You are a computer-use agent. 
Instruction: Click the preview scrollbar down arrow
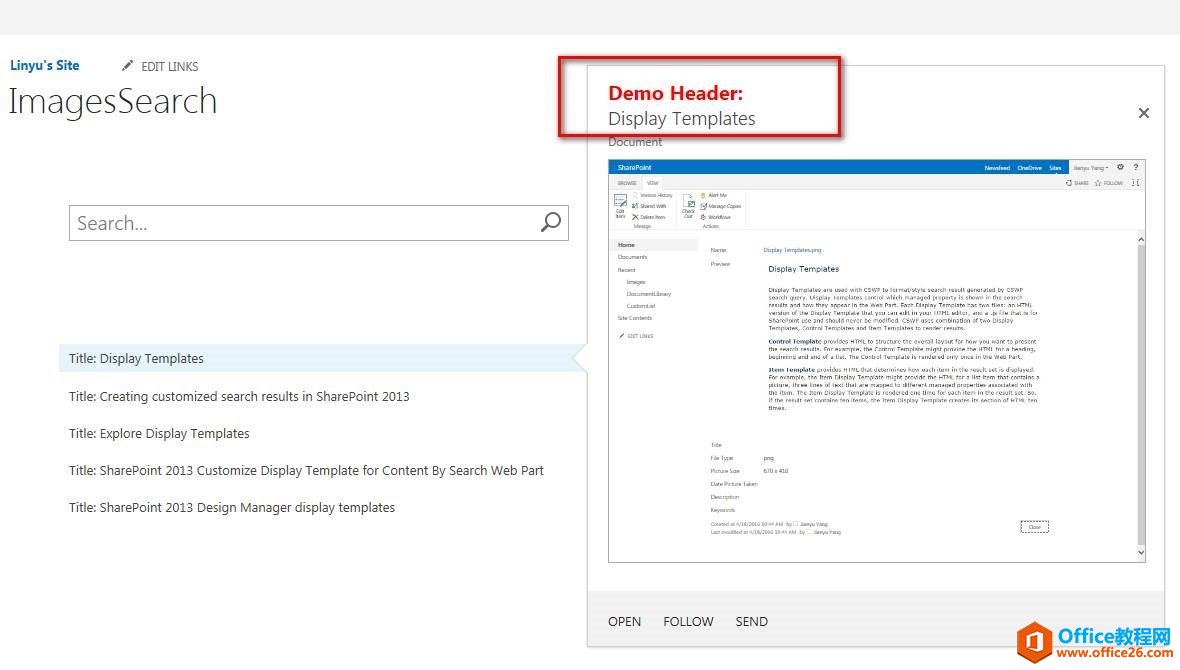(1141, 552)
